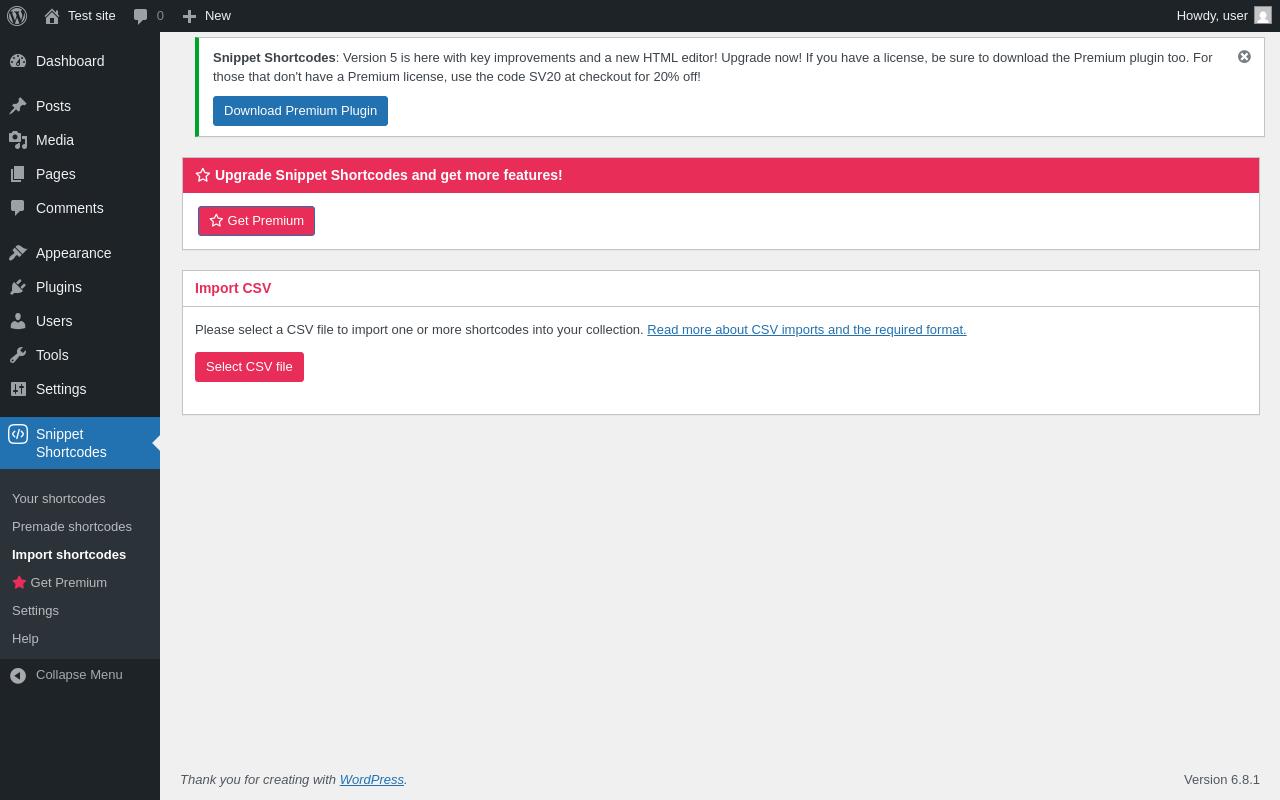Click the star icon beside Get Premium submenu
Screen dimensions: 1280x800
tap(19, 582)
